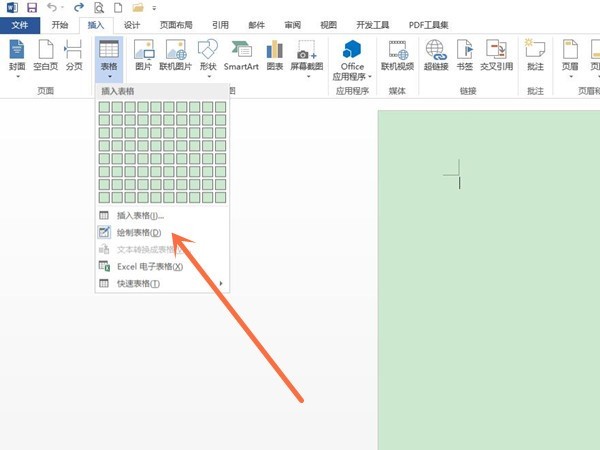Open the 形状 shapes gallery

pyautogui.click(x=208, y=55)
